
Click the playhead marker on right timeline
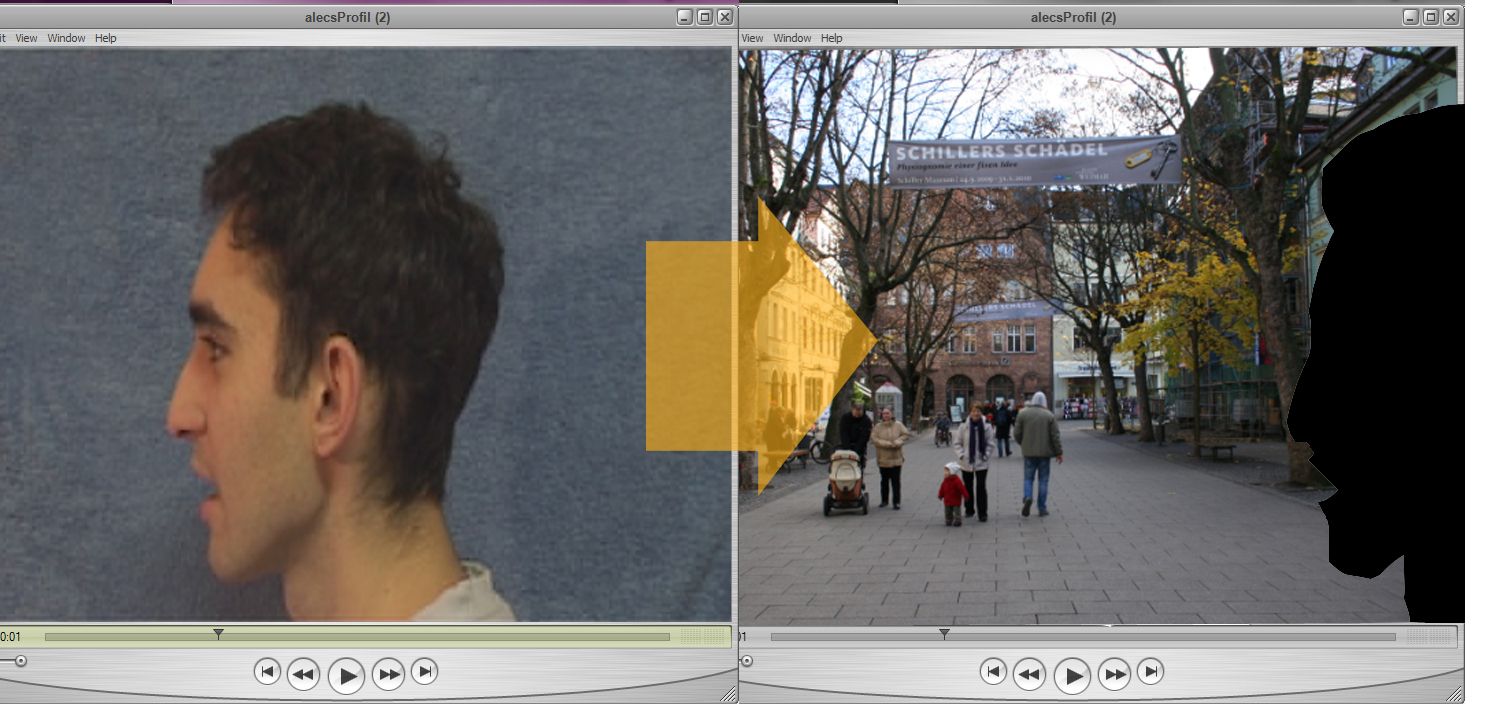(944, 634)
